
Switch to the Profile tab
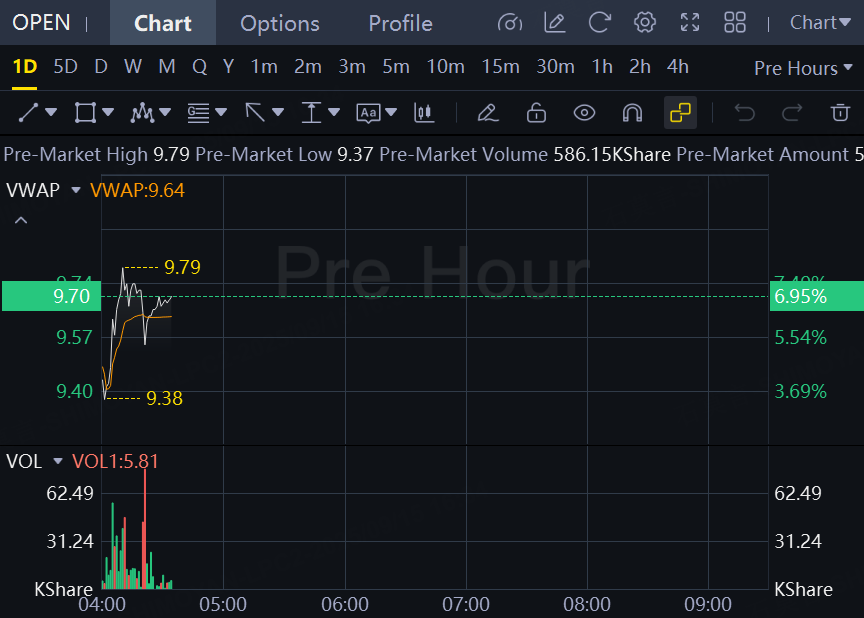pyautogui.click(x=401, y=23)
